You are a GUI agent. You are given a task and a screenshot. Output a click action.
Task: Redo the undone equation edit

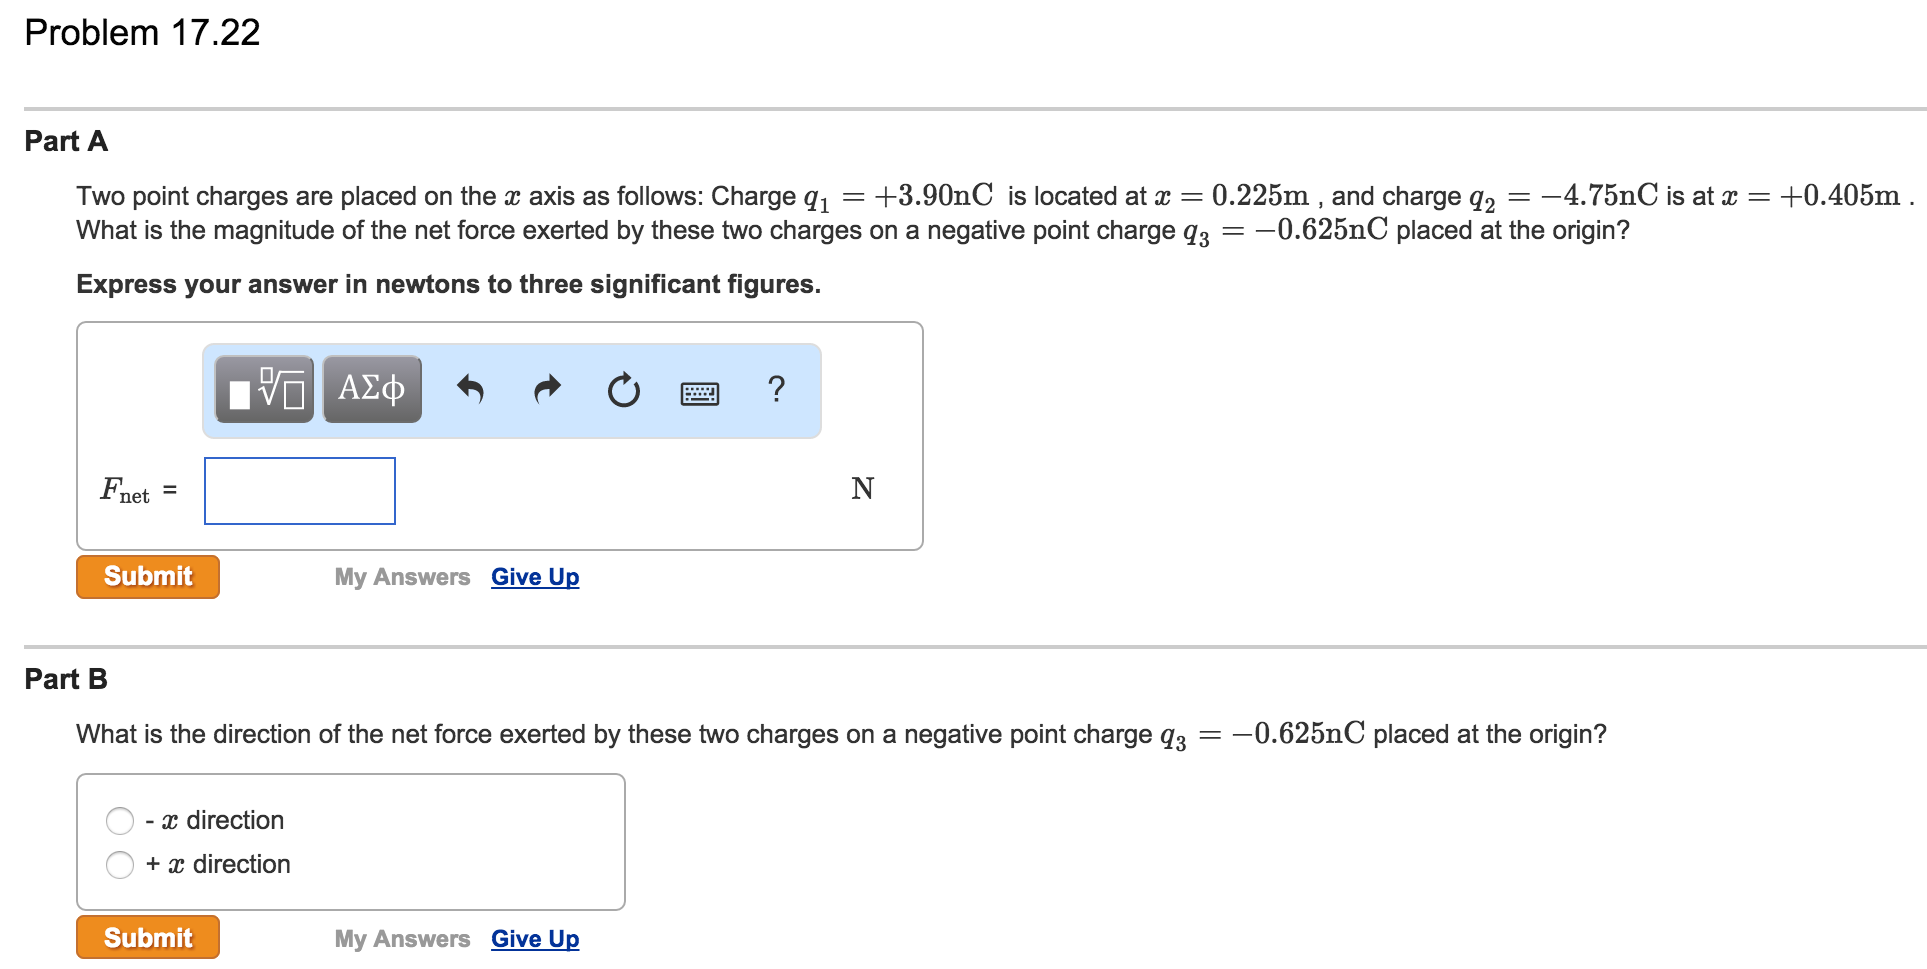[x=546, y=390]
